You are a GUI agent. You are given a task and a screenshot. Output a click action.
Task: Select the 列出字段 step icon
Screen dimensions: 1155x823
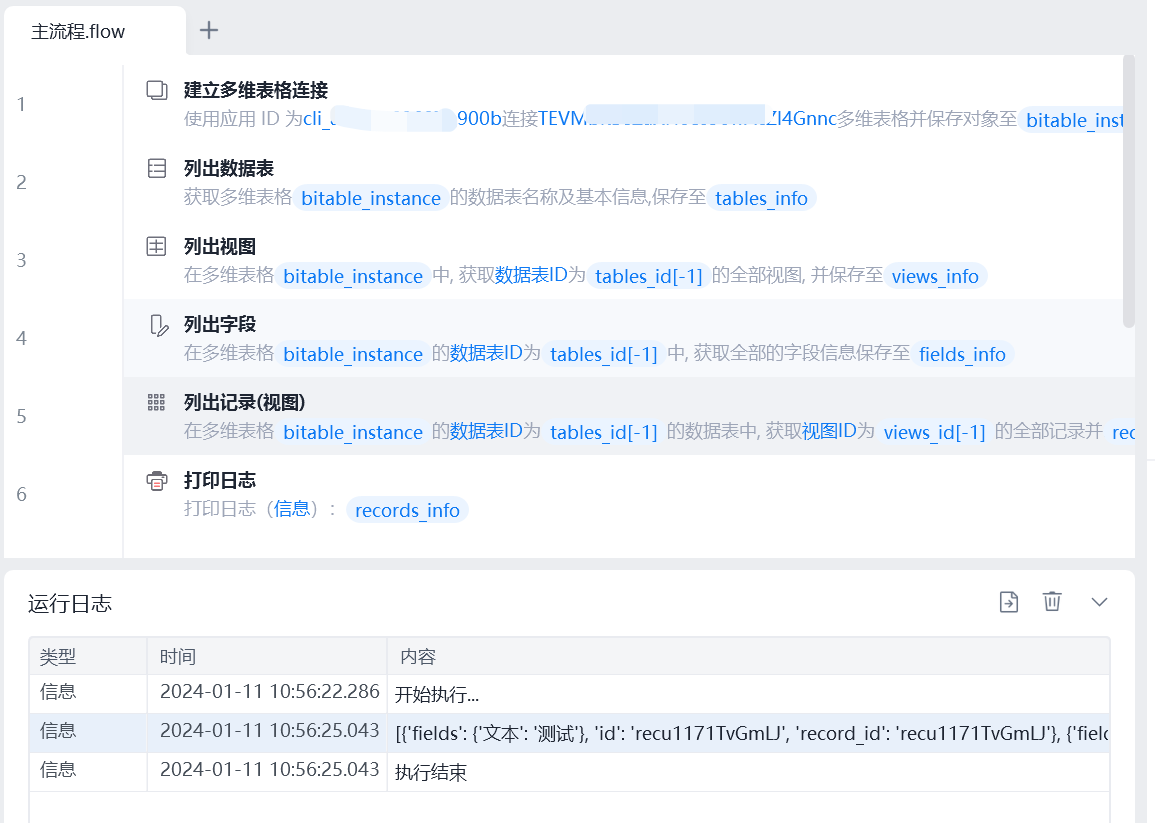(158, 325)
